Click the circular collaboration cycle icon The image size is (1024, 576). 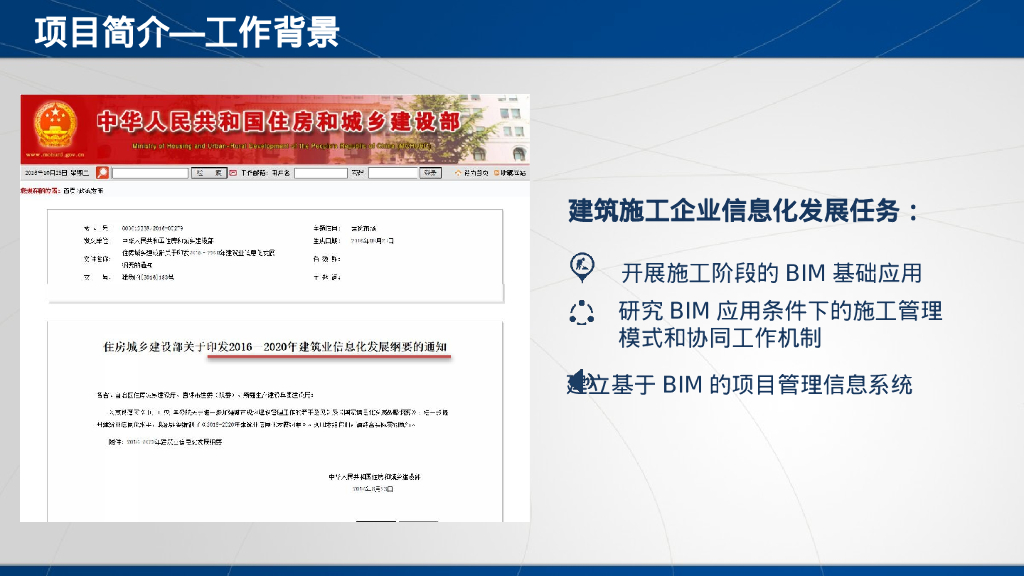pyautogui.click(x=581, y=313)
